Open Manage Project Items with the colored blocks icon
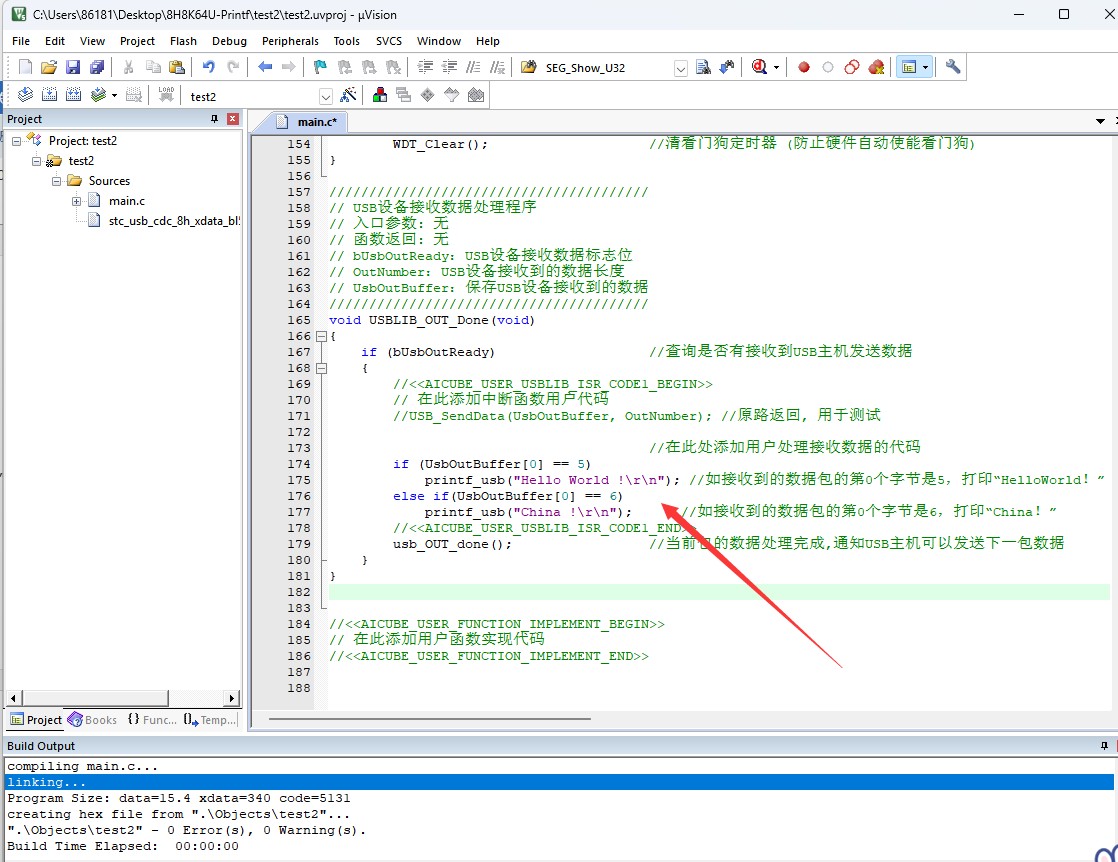 click(380, 95)
